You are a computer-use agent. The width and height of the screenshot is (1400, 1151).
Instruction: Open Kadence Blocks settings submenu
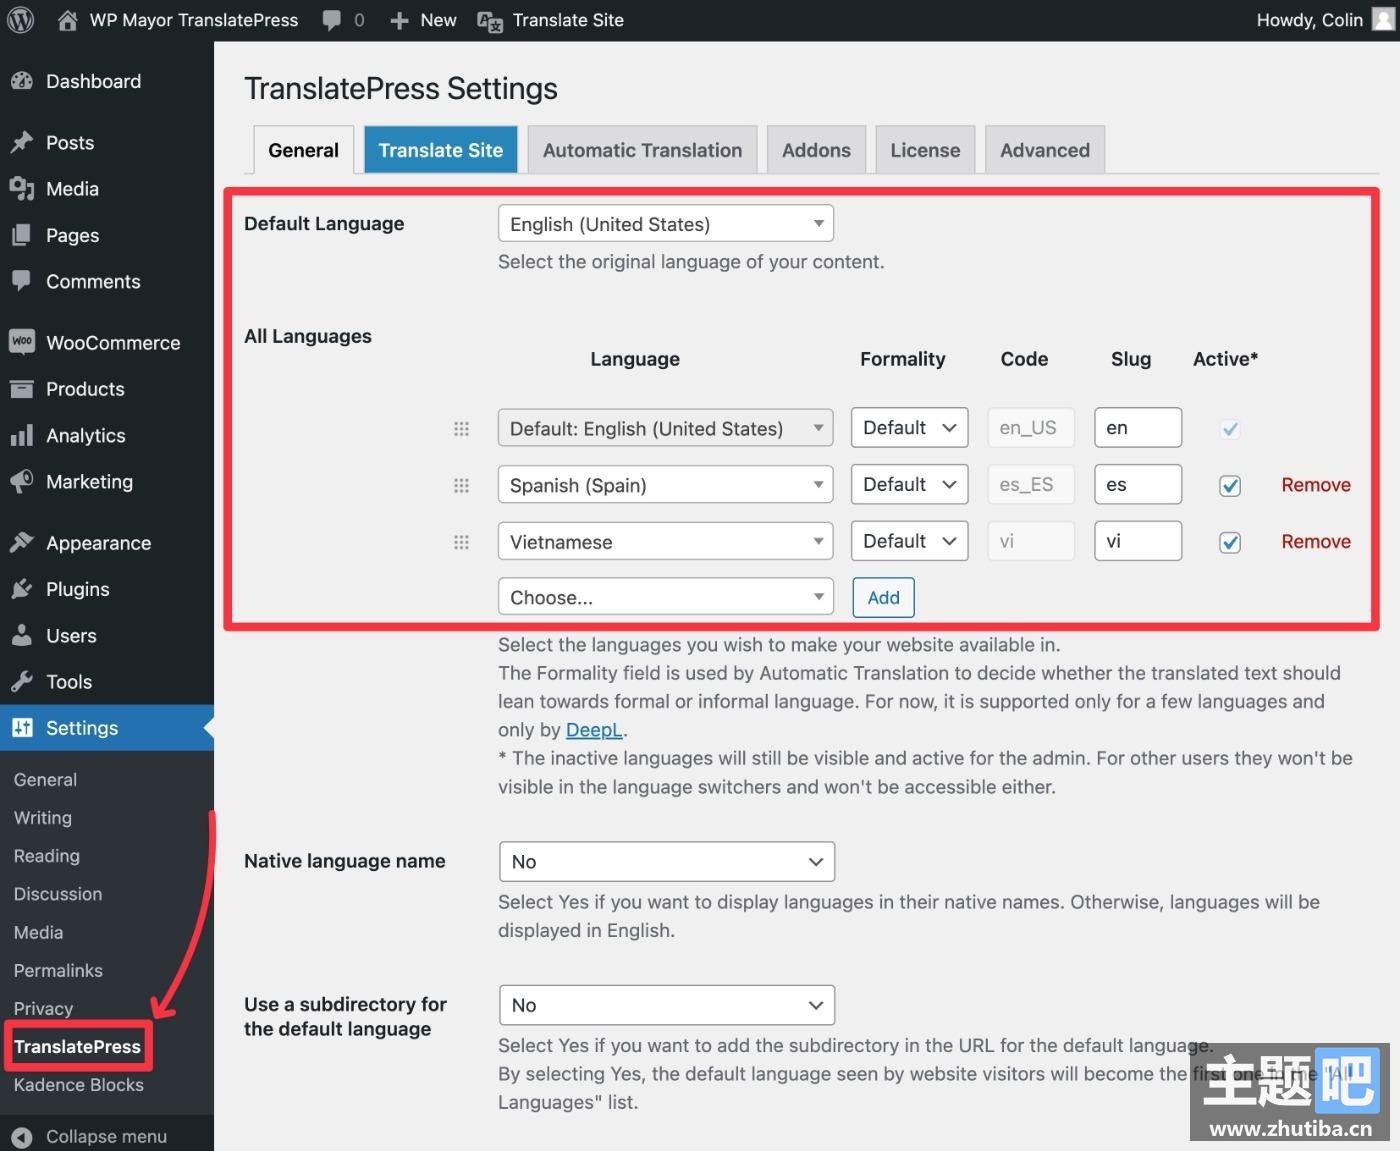tap(79, 1085)
